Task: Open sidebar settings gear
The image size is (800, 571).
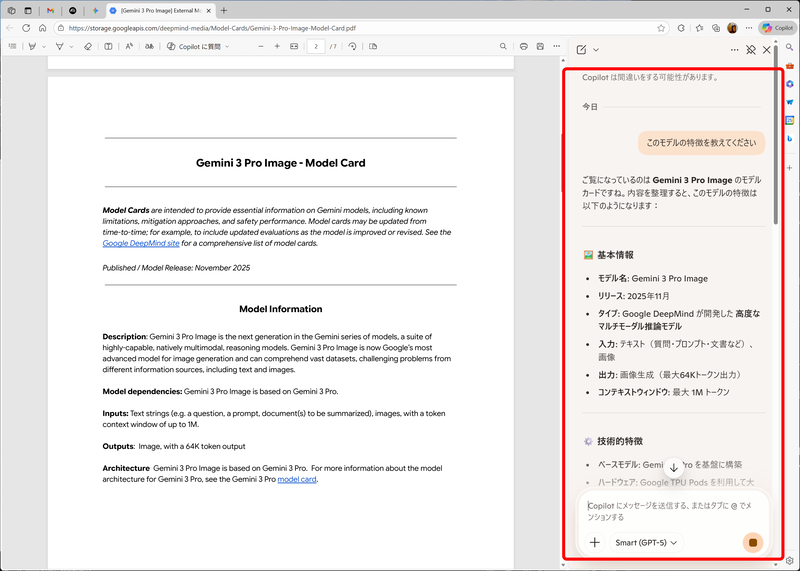Action: pyautogui.click(x=789, y=561)
